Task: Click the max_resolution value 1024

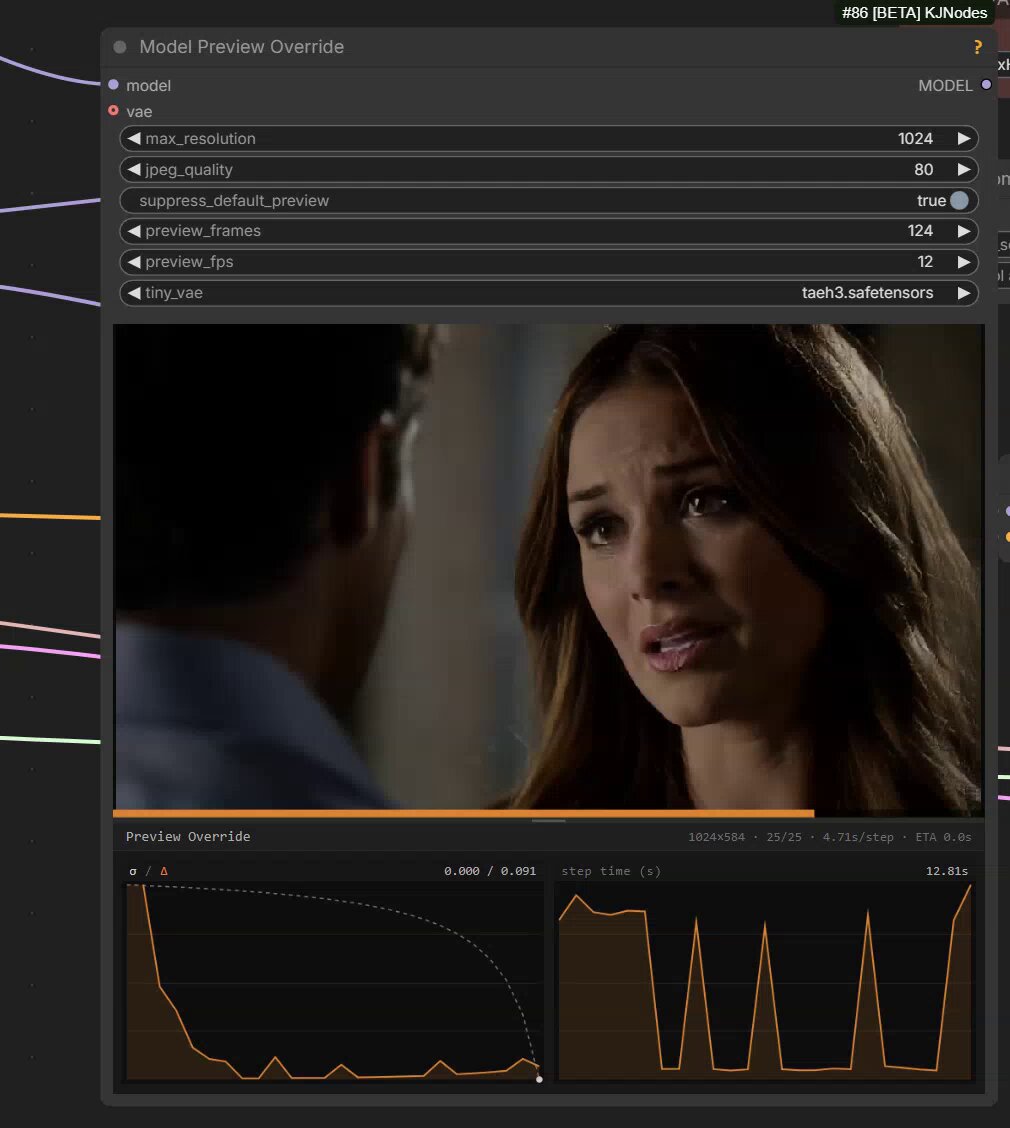Action: (915, 138)
